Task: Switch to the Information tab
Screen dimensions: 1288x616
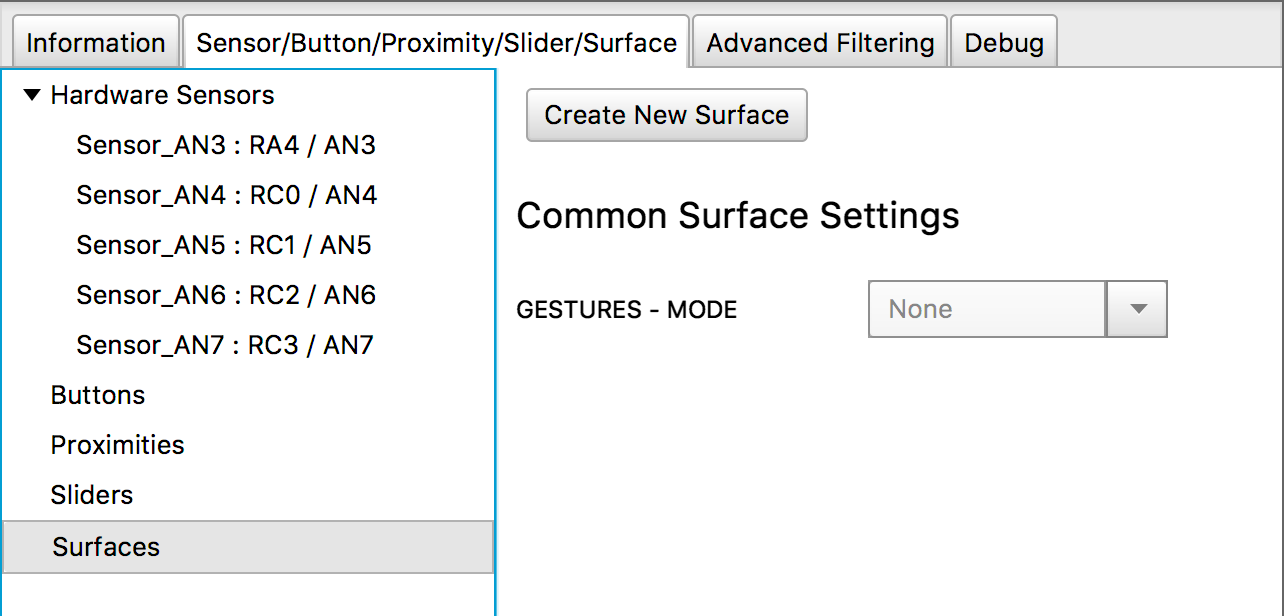Action: 95,42
